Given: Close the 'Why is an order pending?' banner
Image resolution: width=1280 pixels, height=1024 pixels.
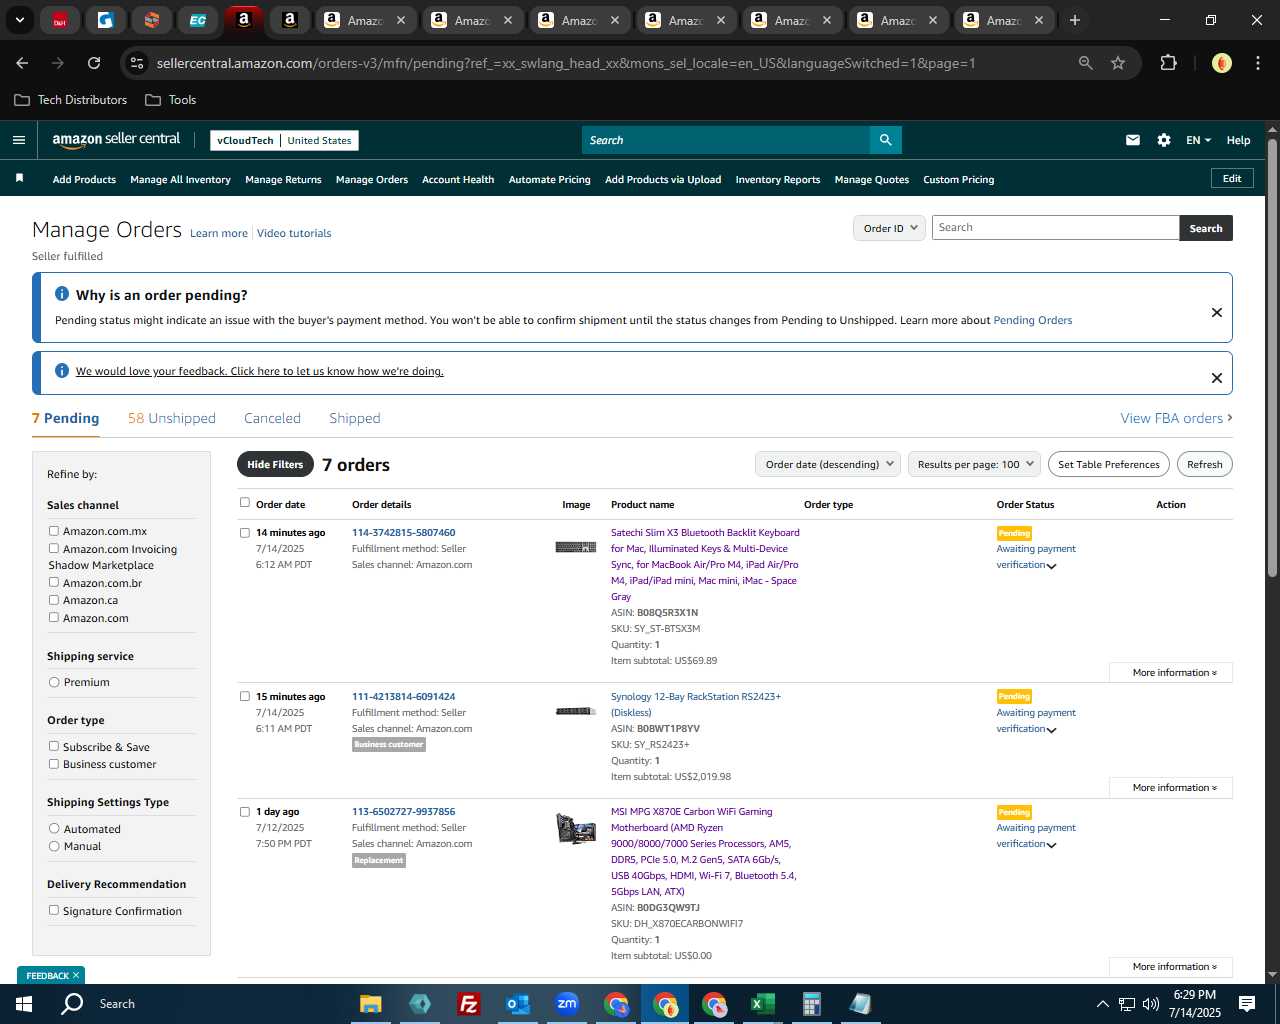Looking at the screenshot, I should coord(1217,312).
